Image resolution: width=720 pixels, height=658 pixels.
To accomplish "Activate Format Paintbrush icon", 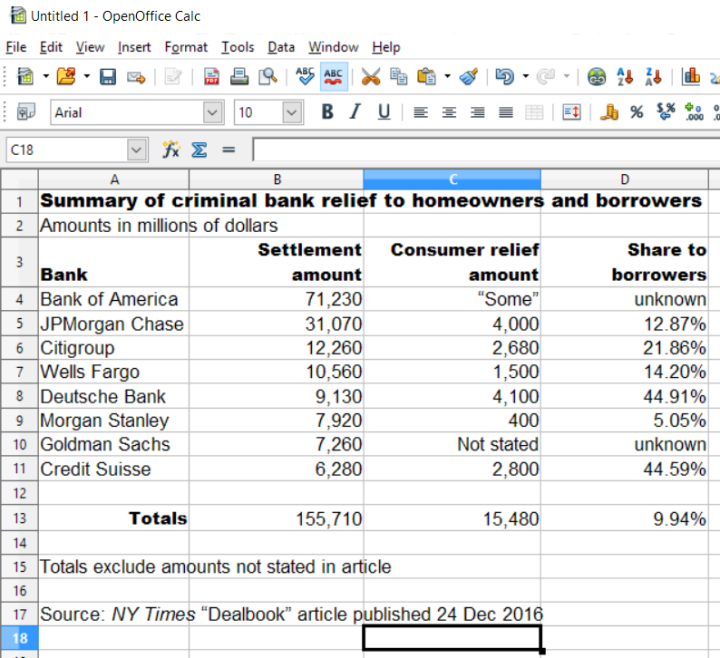I will coord(469,76).
